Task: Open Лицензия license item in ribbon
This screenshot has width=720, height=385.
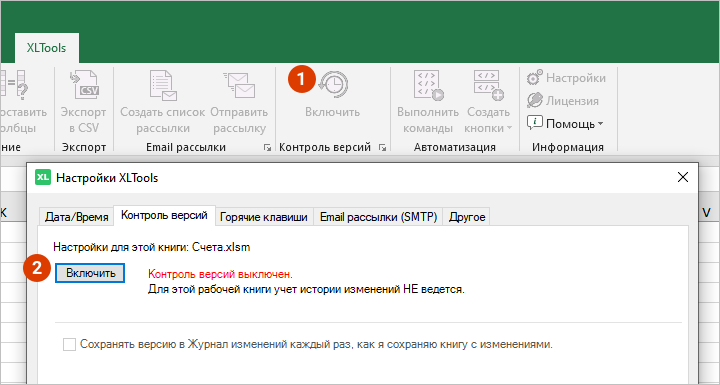Action: [562, 101]
